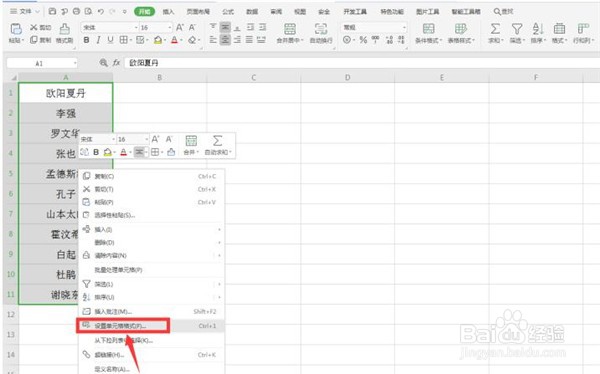The width and height of the screenshot is (600, 374).
Task: Switch to Page Layout (页面布局) tab
Action: (198, 12)
